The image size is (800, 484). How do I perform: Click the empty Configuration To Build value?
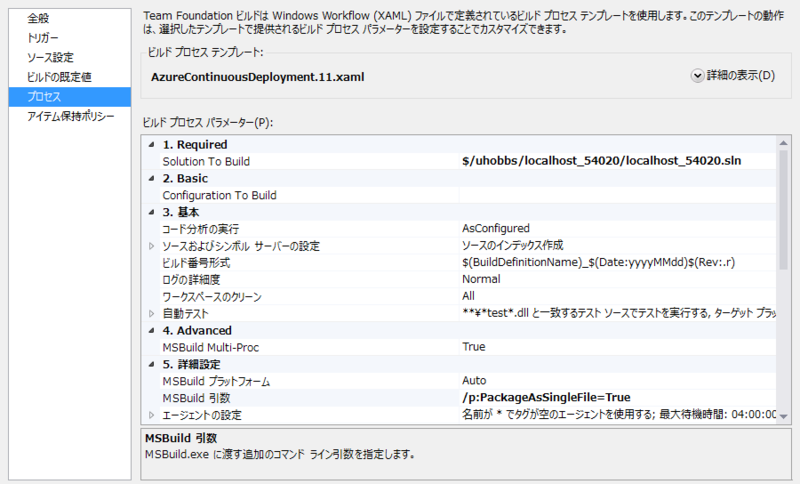tap(617, 195)
